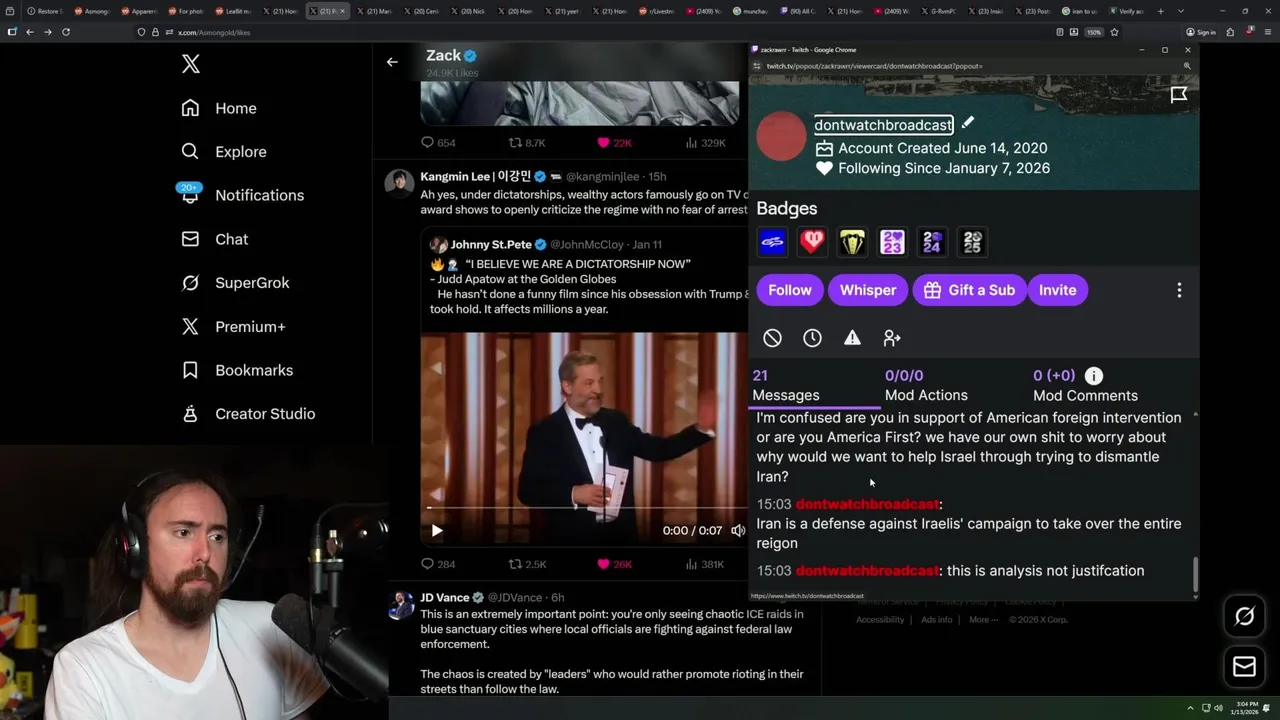Click the Follow button
Viewport: 1280px width, 720px height.
pos(790,290)
